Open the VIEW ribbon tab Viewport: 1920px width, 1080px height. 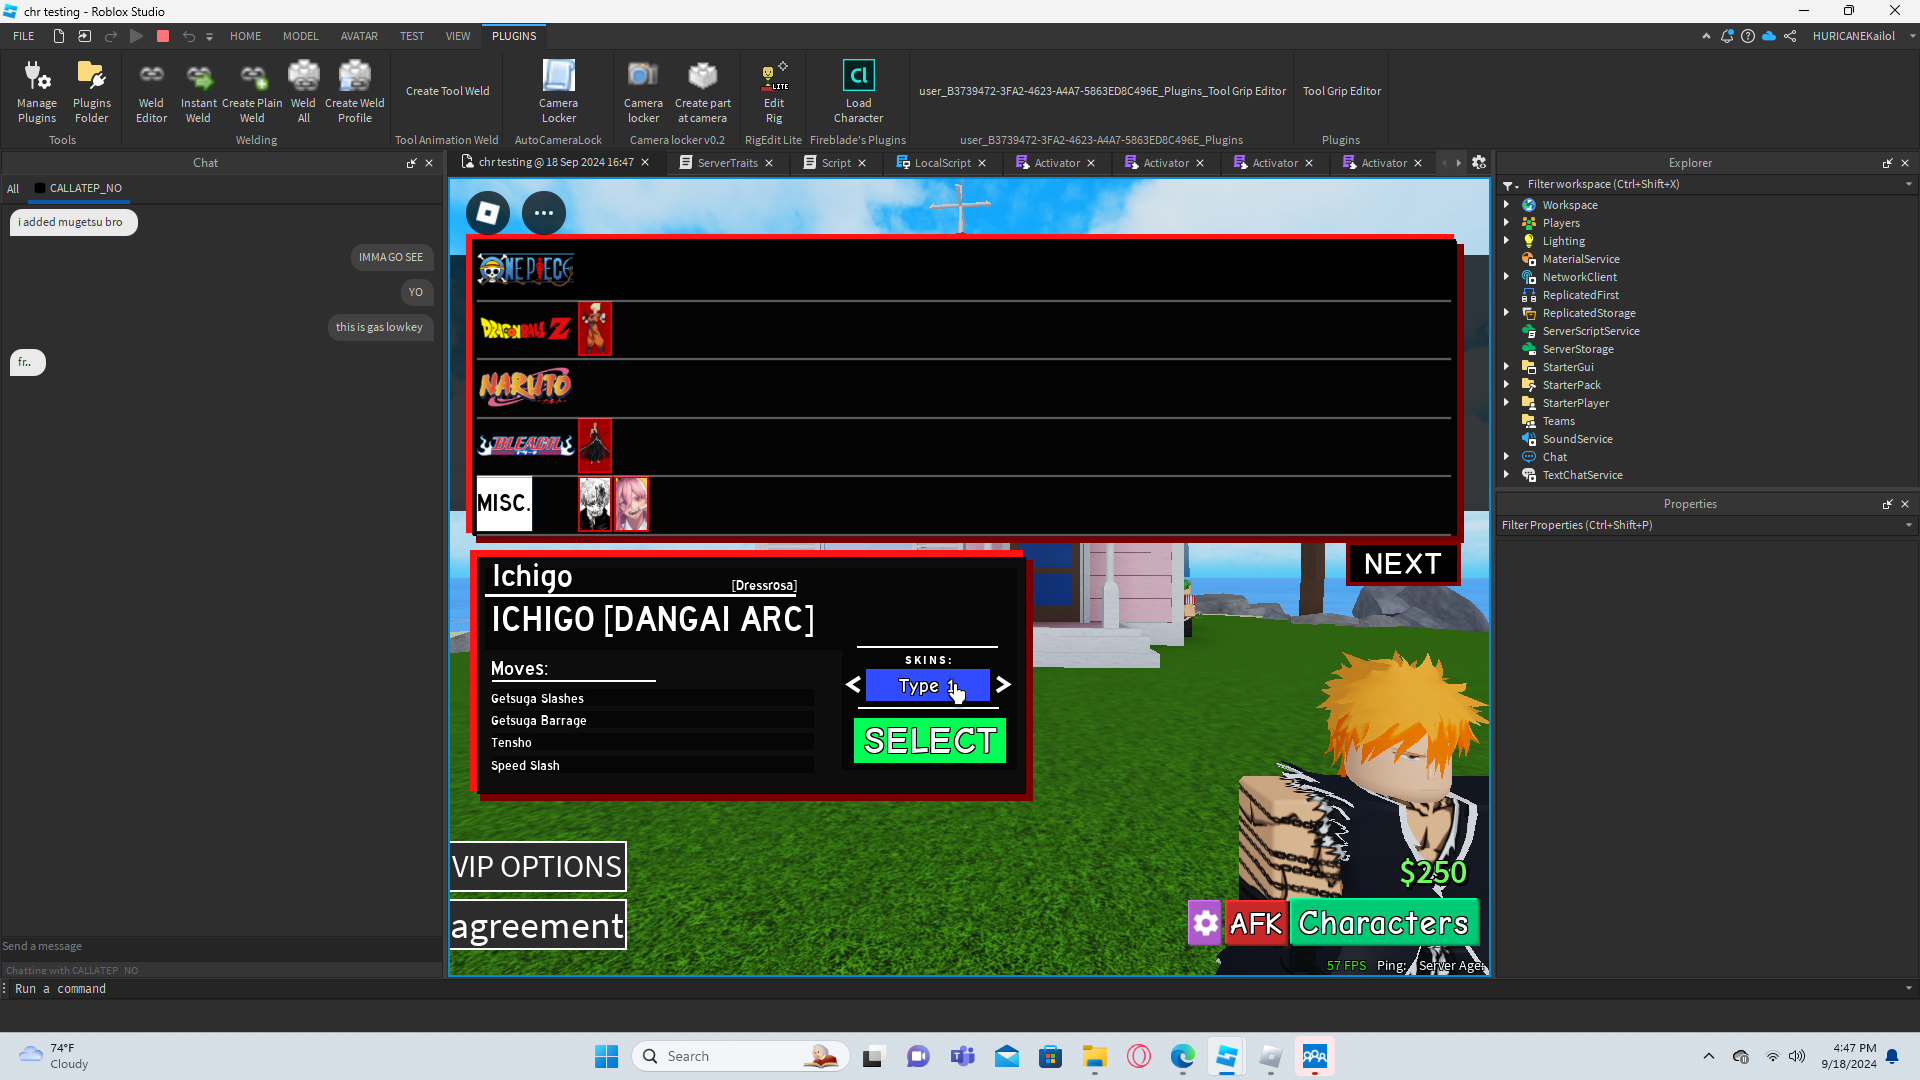pyautogui.click(x=458, y=36)
